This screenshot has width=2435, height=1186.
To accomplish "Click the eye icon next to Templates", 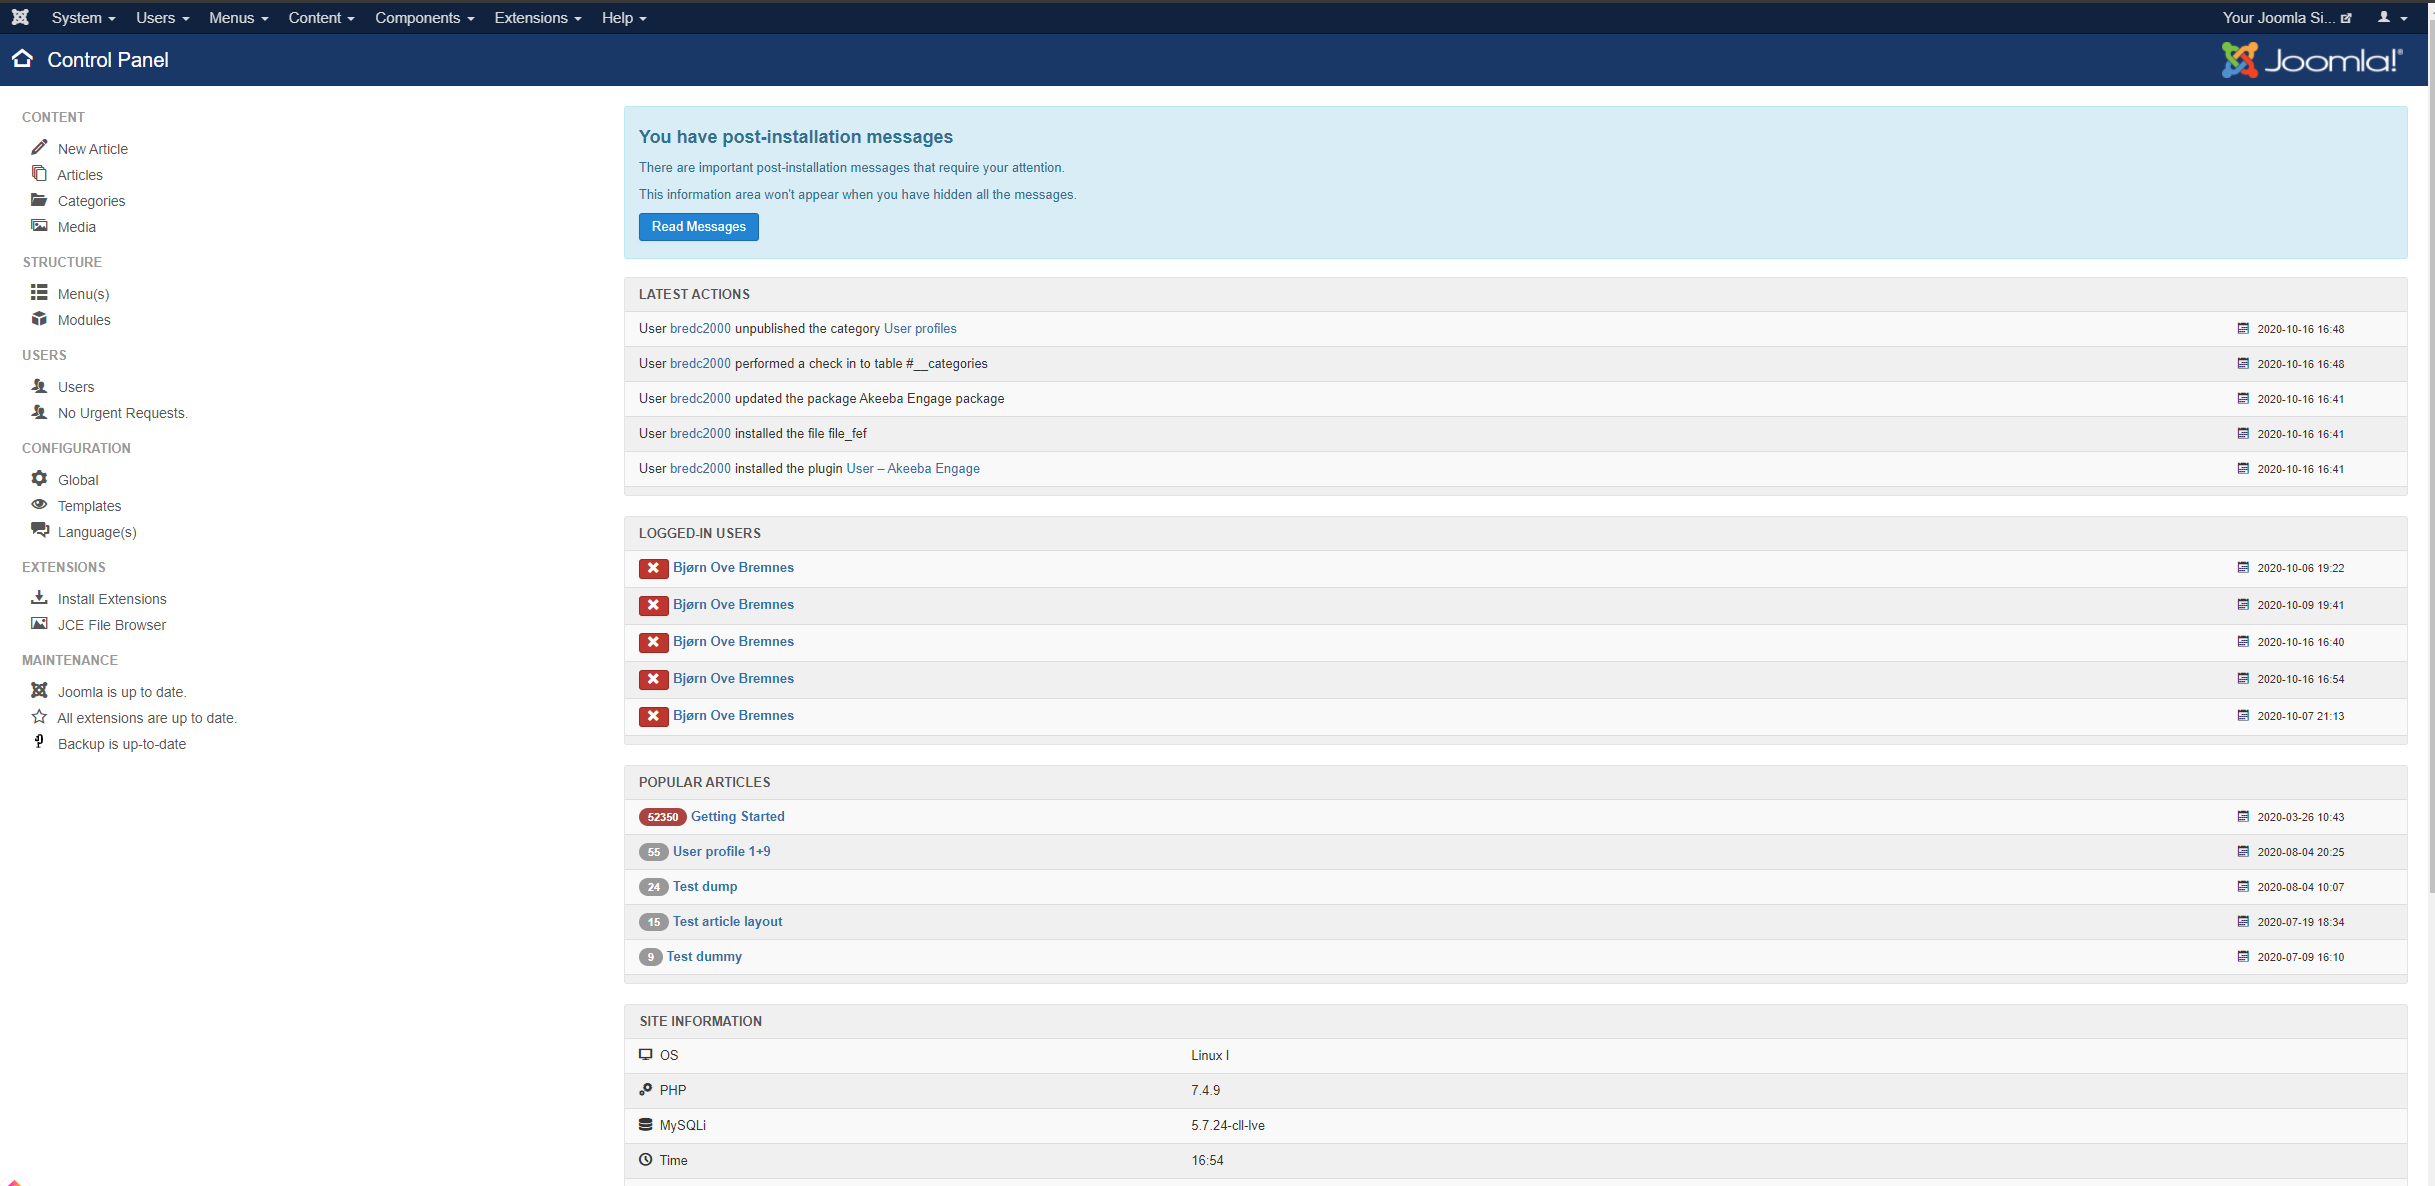I will (x=39, y=505).
